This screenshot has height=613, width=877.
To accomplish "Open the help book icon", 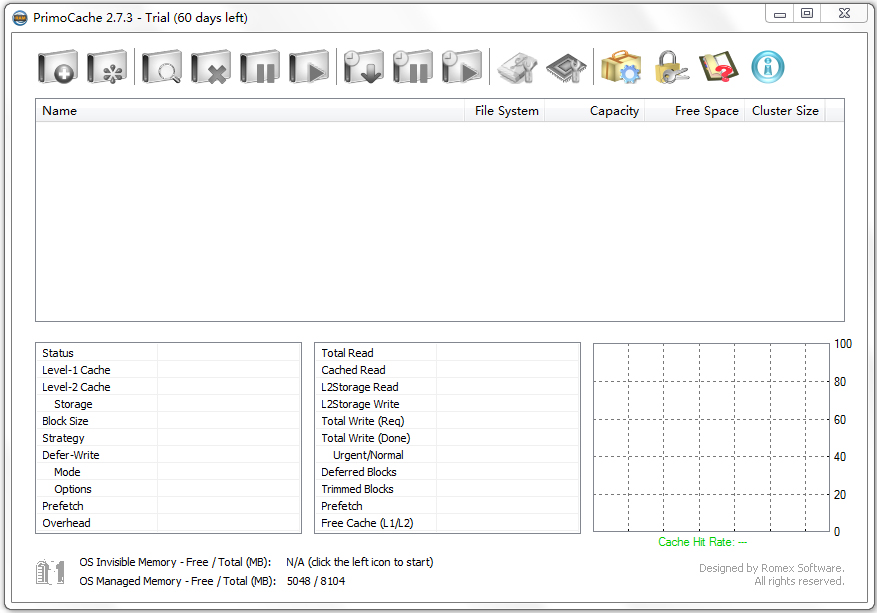I will click(718, 68).
